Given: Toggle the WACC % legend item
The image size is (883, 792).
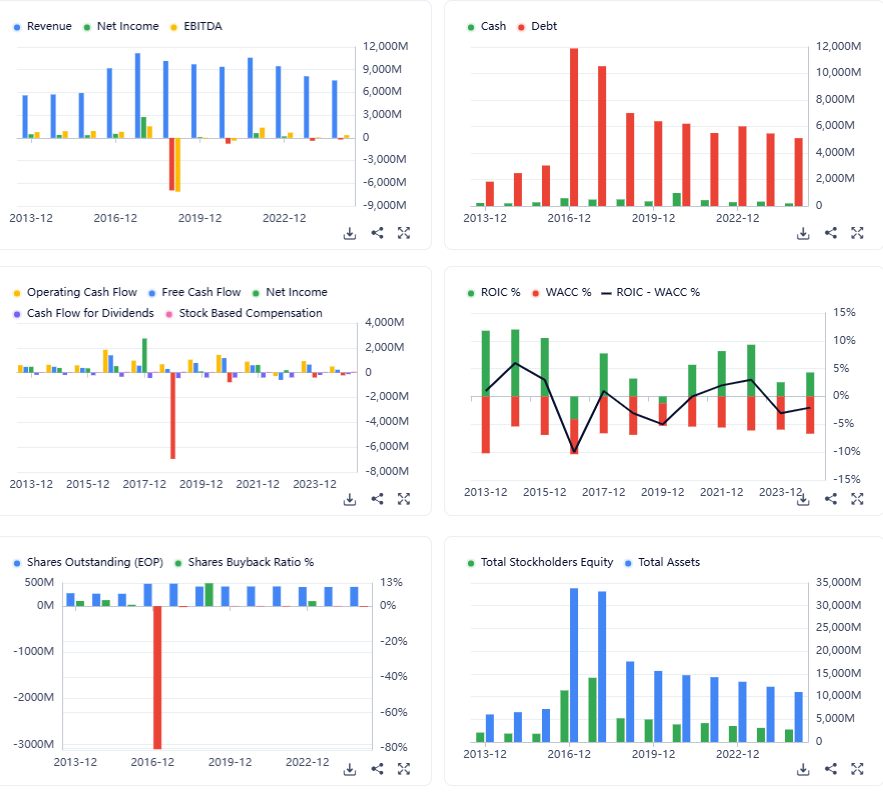Looking at the screenshot, I should (561, 292).
